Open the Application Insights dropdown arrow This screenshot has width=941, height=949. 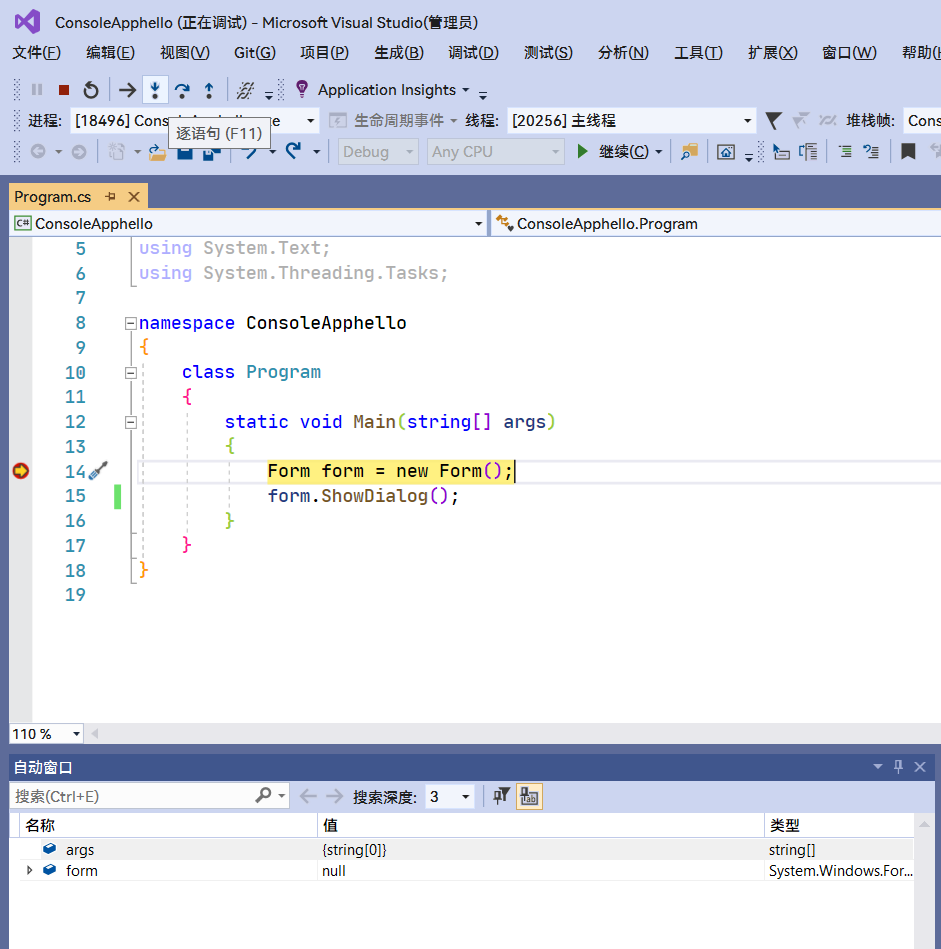[x=465, y=90]
